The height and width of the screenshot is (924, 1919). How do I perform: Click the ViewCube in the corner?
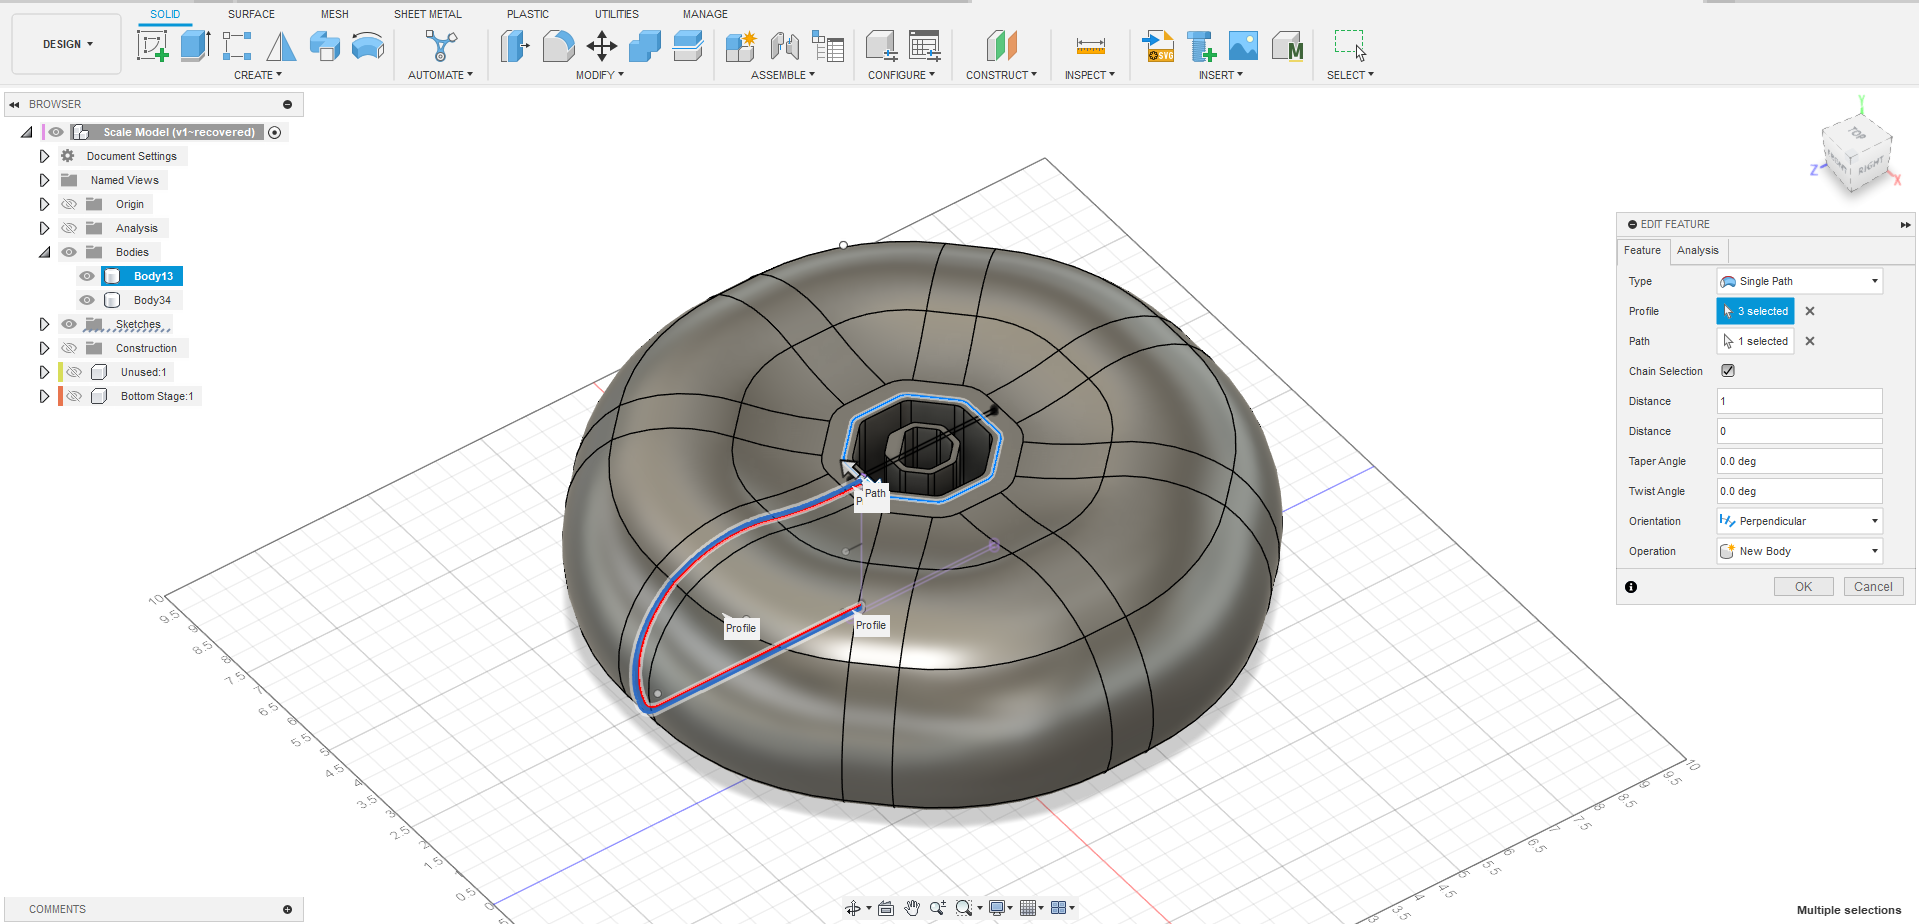click(1858, 153)
